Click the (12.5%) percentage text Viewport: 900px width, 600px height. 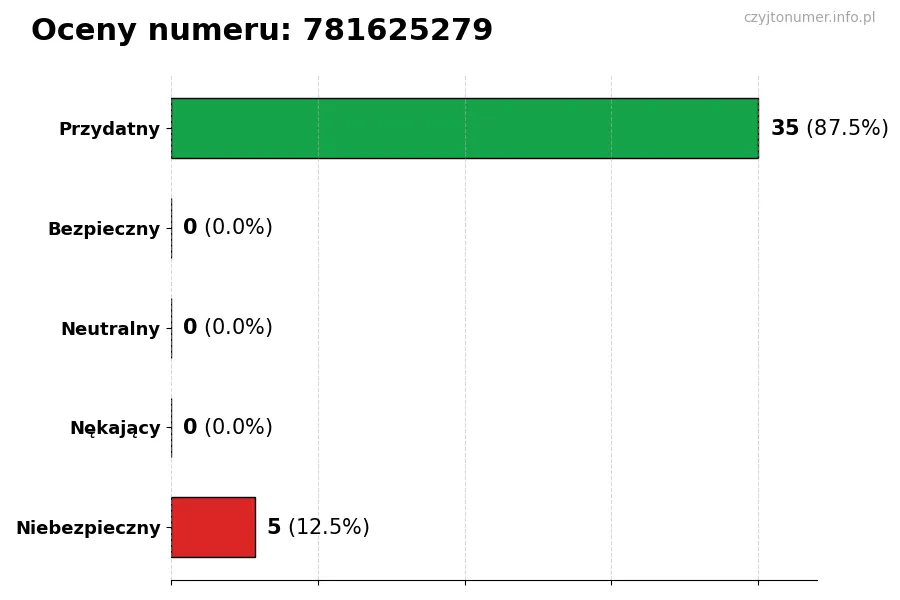click(329, 527)
